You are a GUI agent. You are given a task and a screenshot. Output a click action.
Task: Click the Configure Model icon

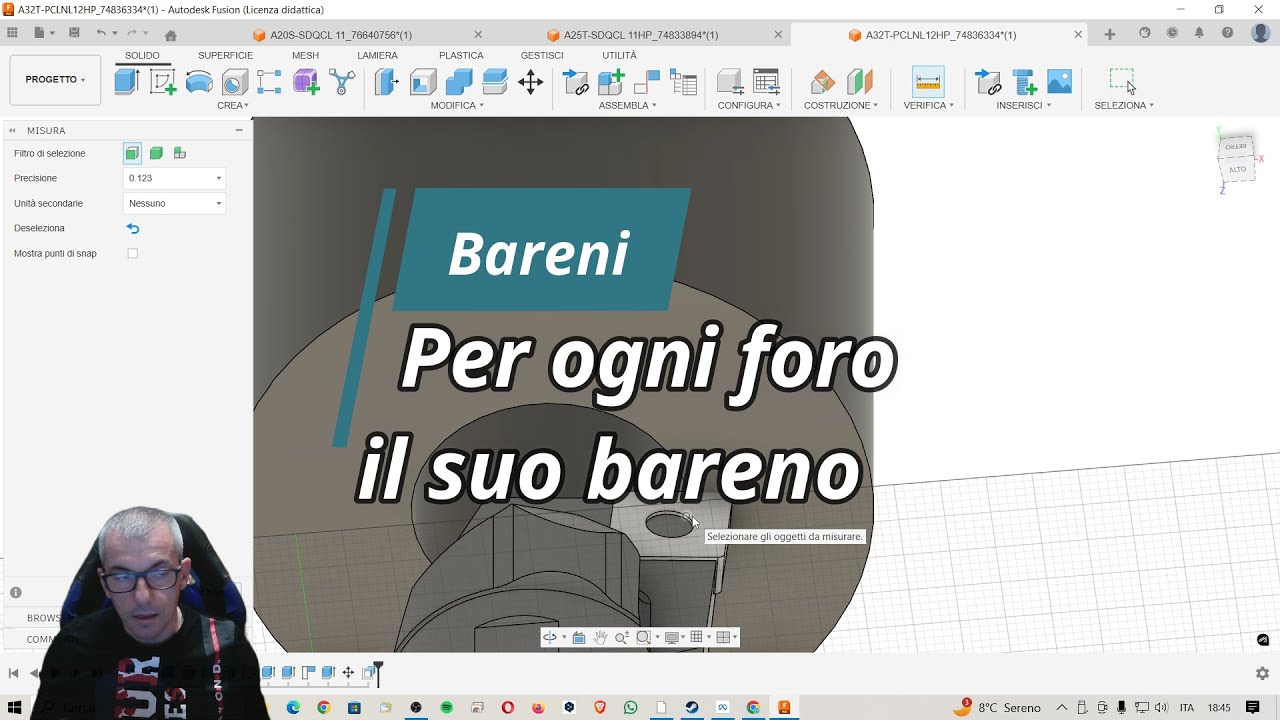click(730, 82)
